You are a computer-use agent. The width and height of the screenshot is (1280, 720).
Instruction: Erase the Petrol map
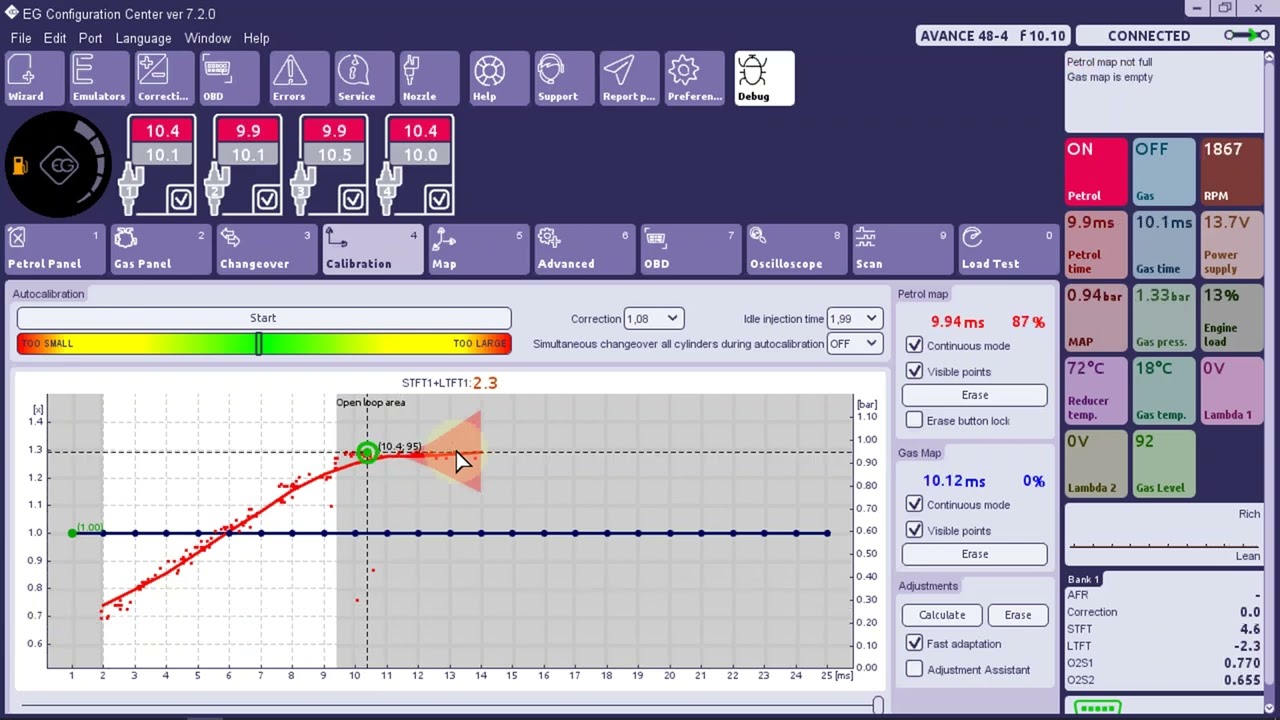click(975, 395)
